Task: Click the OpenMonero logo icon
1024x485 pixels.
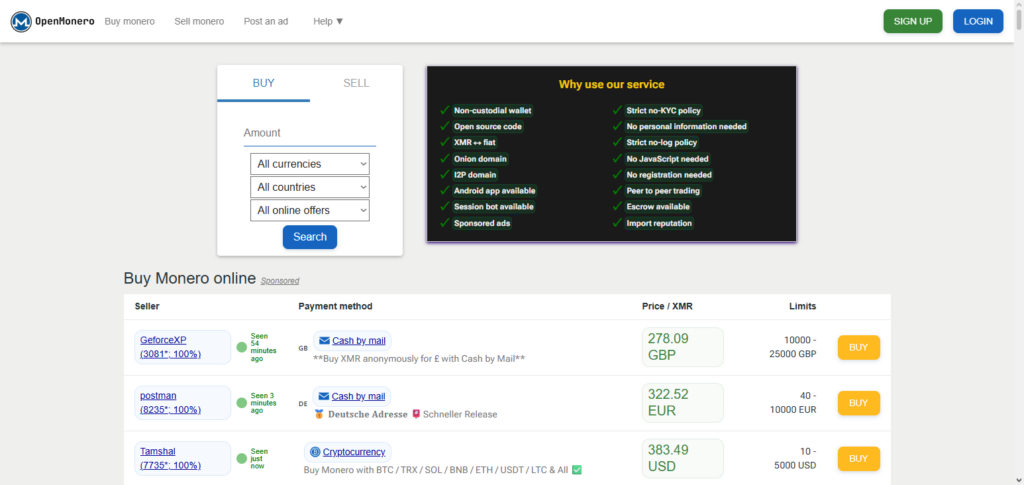Action: pyautogui.click(x=21, y=22)
